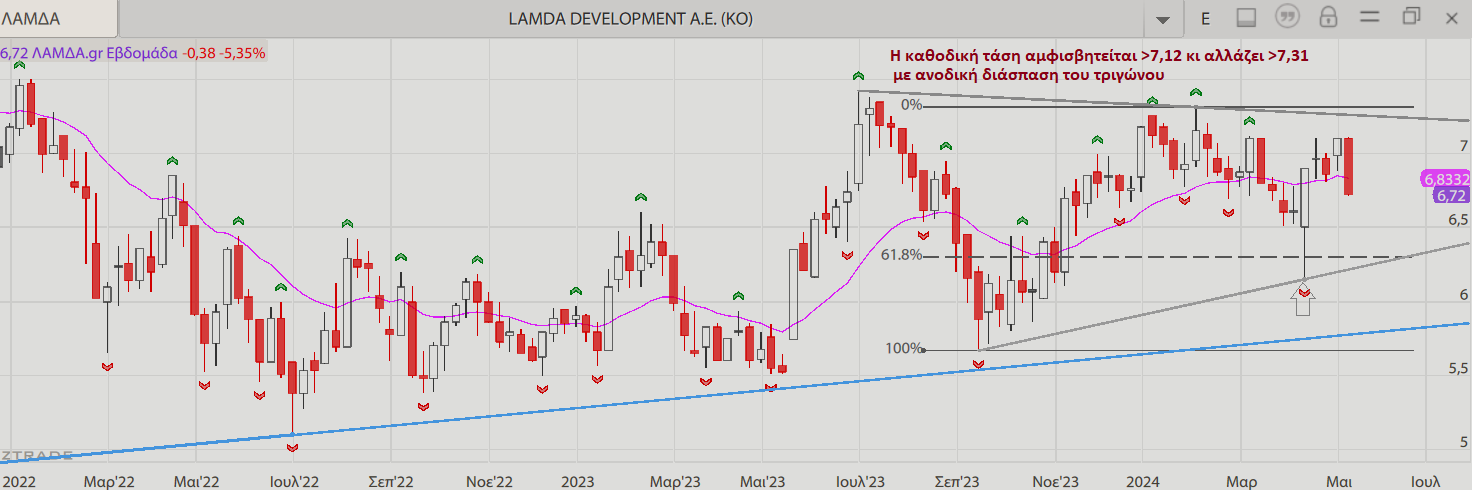Click the Fibonacci 100% label

click(904, 348)
